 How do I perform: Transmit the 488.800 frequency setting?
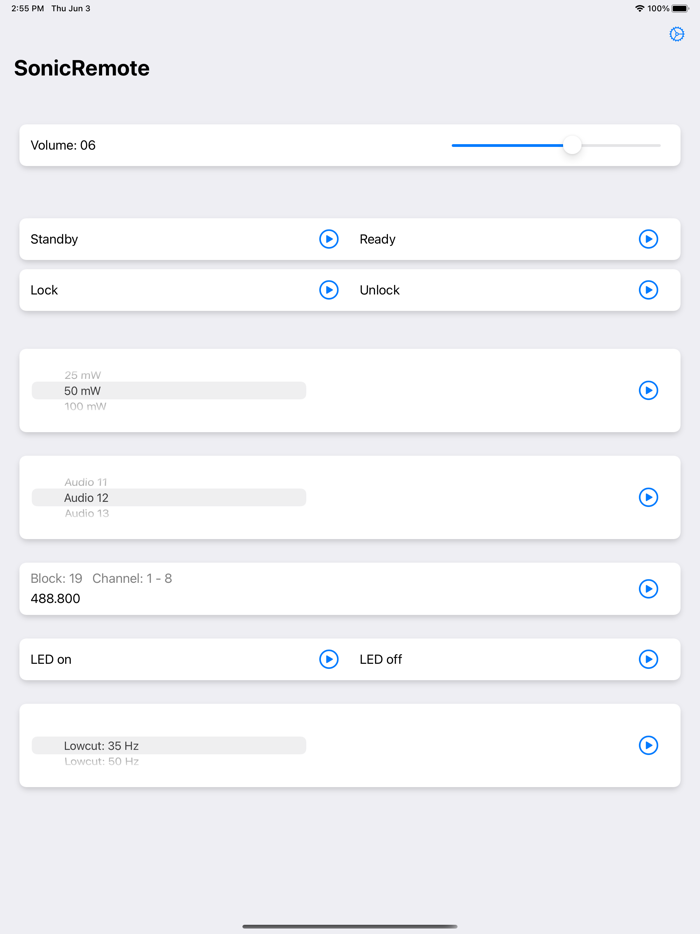(649, 589)
